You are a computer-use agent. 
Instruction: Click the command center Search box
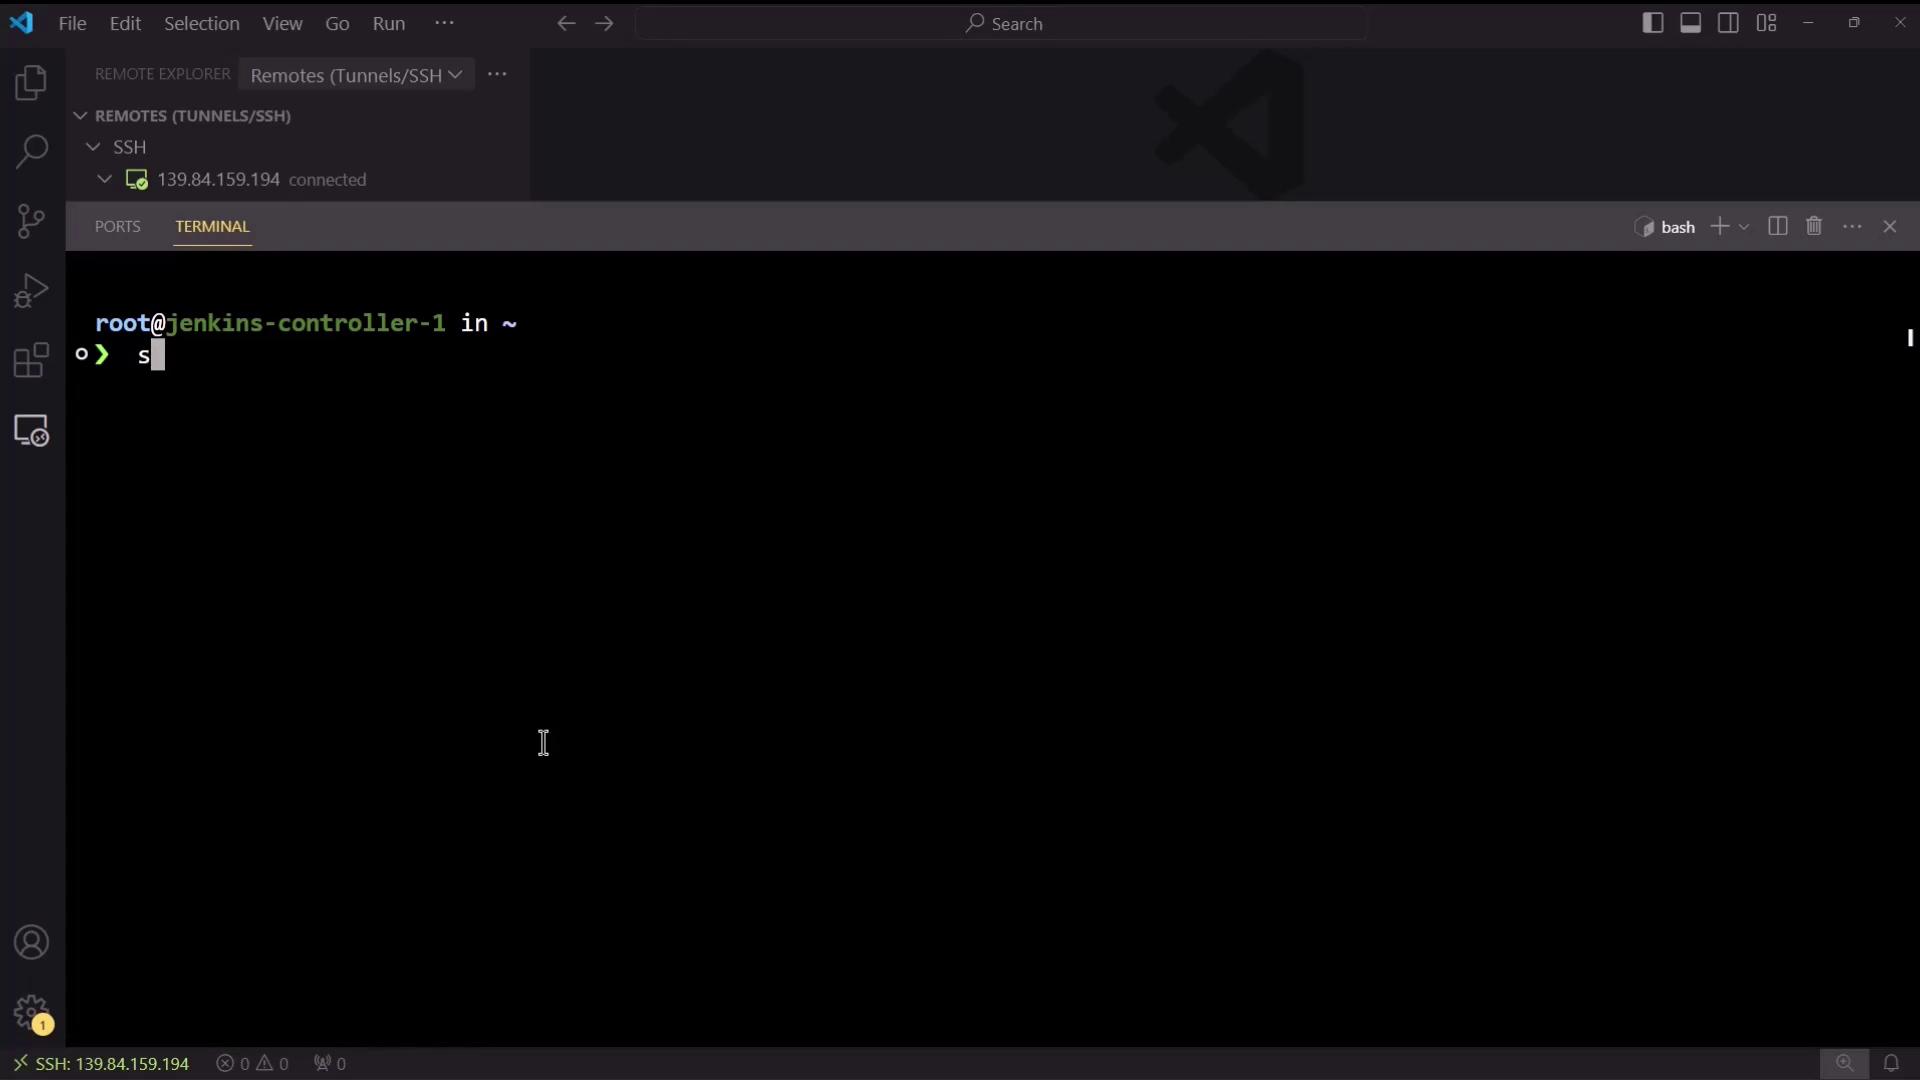pos(1001,23)
